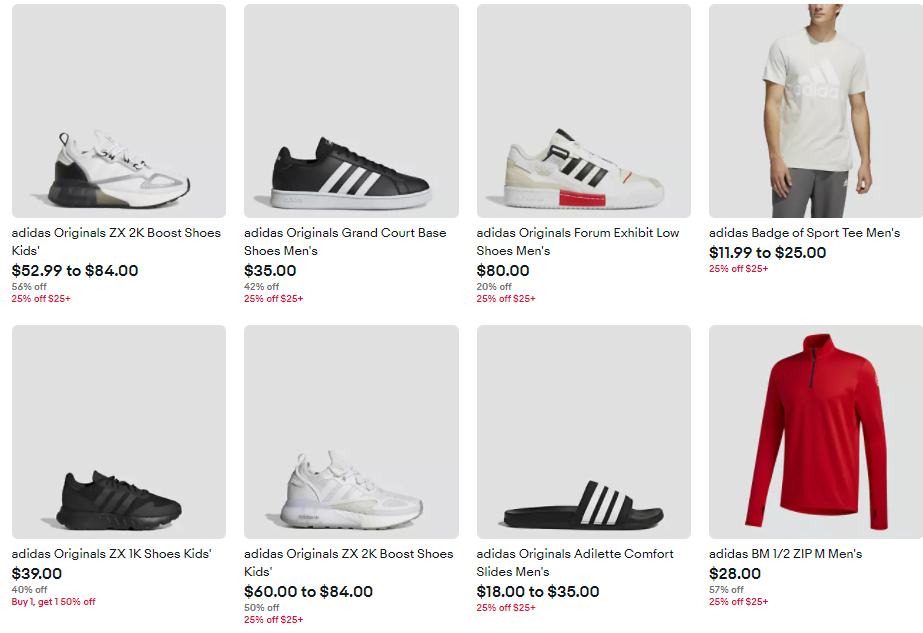The width and height of the screenshot is (923, 633).
Task: Open the ZX 2K Boost title above $52.99 price
Action: (116, 242)
